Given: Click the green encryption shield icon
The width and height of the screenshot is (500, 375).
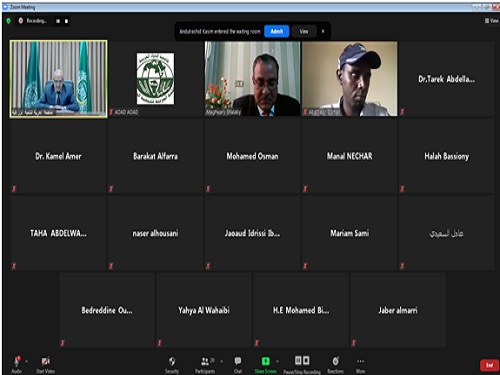Looking at the screenshot, I should (x=9, y=21).
